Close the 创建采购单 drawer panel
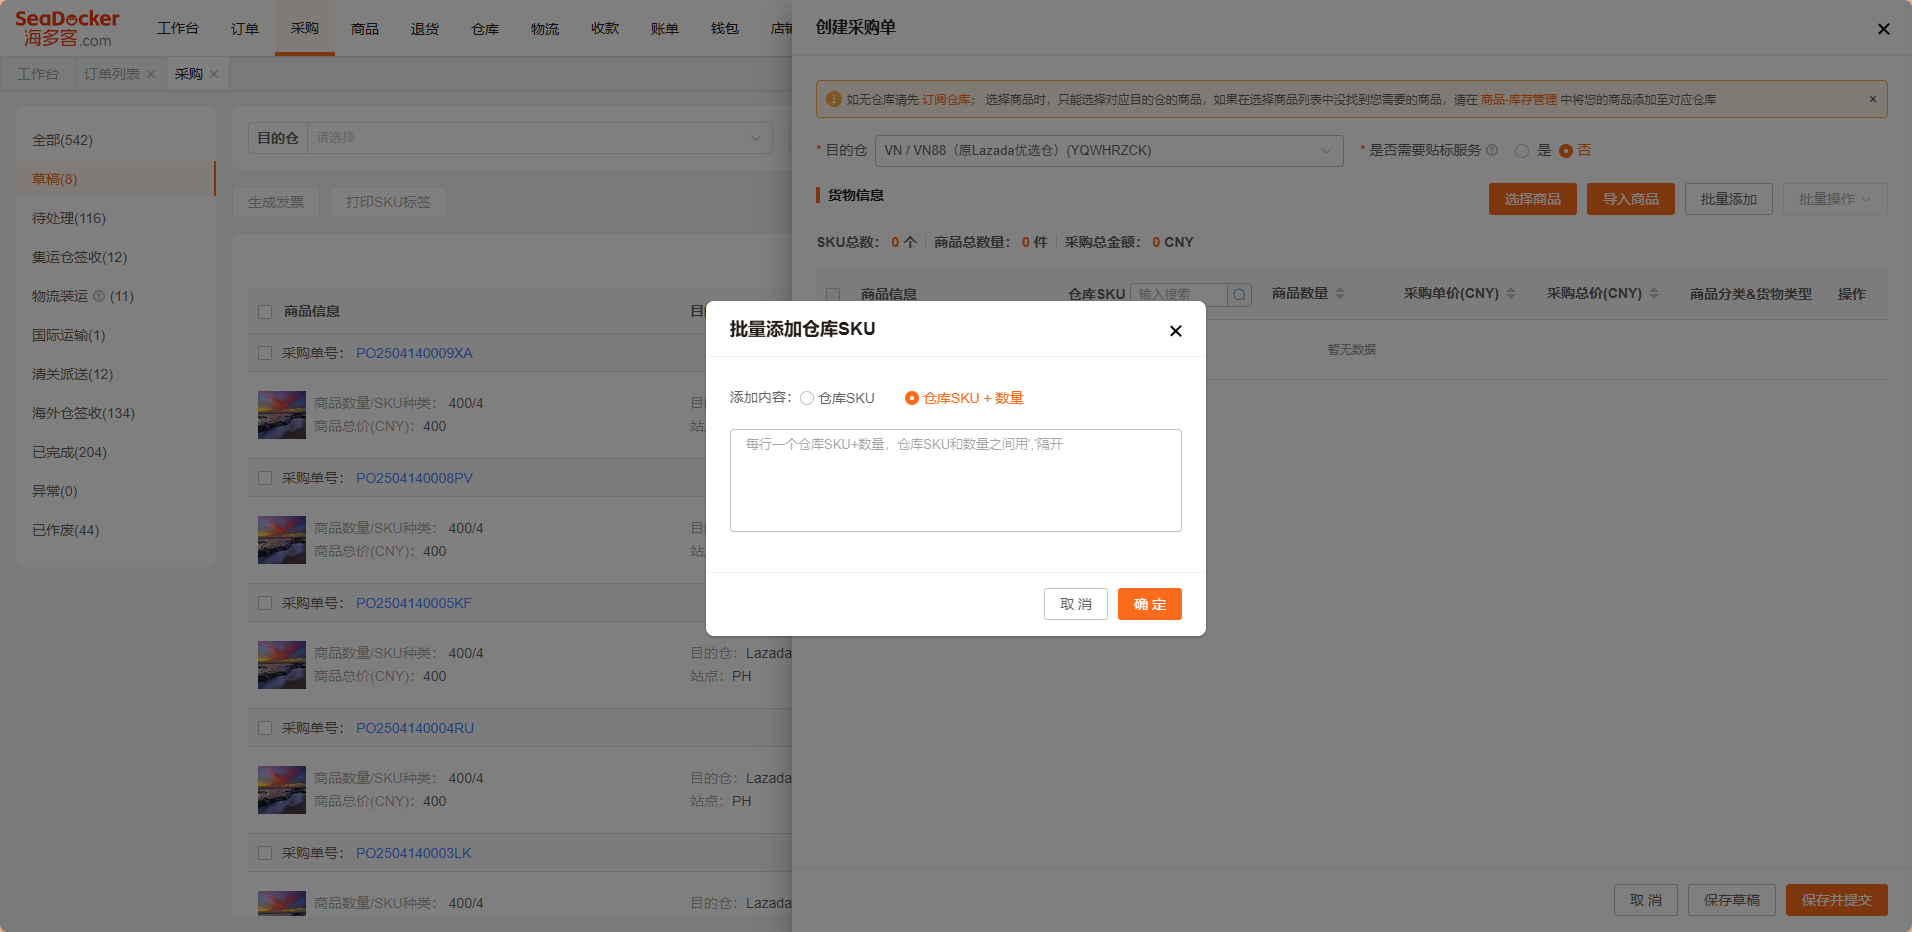The height and width of the screenshot is (932, 1912). pos(1883,29)
